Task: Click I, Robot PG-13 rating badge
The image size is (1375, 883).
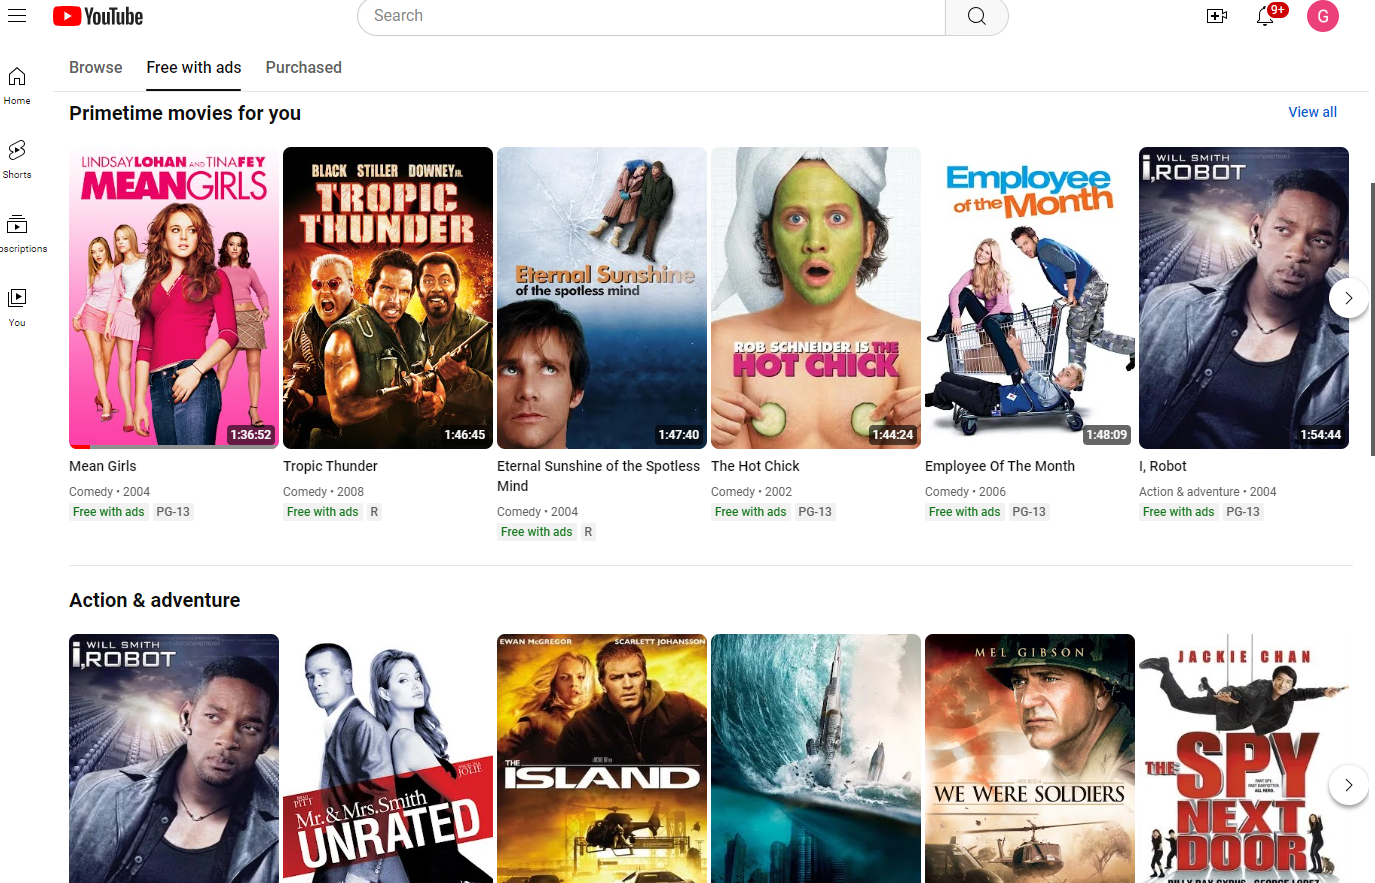Action: pos(1243,512)
